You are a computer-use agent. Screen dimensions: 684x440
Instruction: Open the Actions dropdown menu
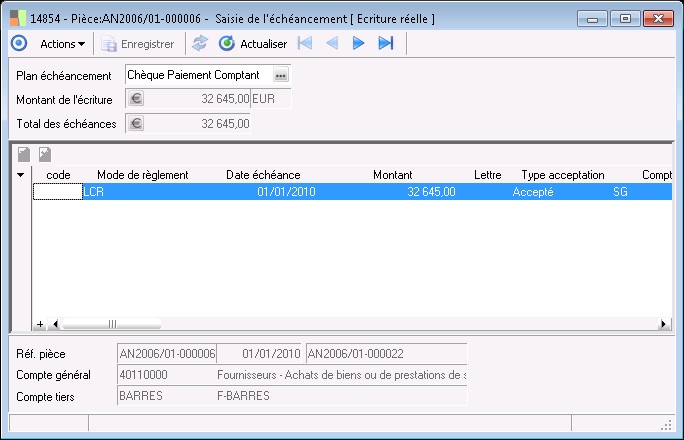click(62, 43)
